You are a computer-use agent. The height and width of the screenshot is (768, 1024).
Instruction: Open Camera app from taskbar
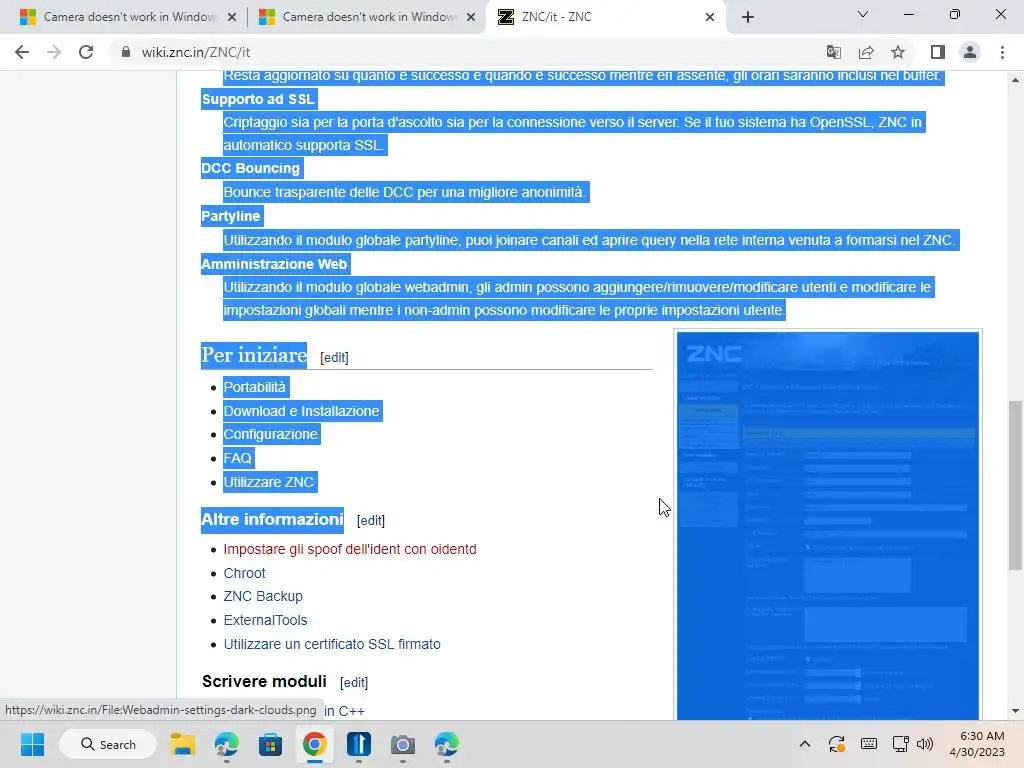402,744
